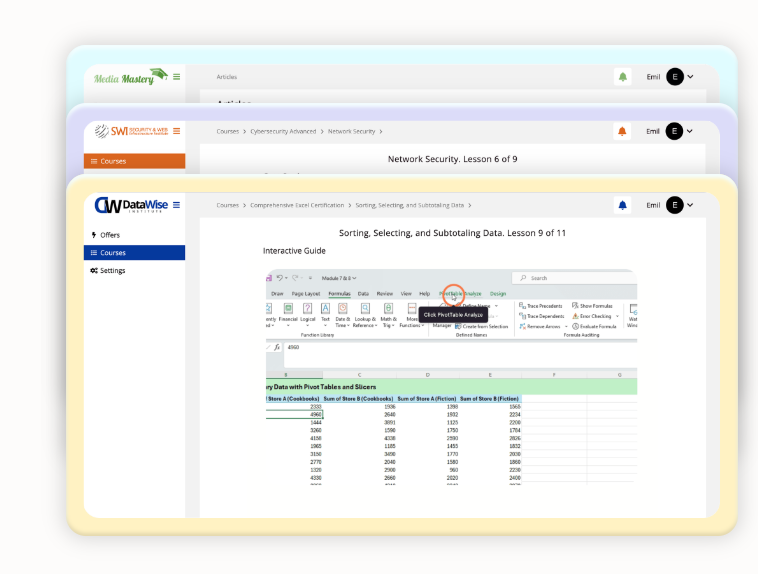
Task: Expand the user dropdown chevron in SWI header
Action: (690, 131)
